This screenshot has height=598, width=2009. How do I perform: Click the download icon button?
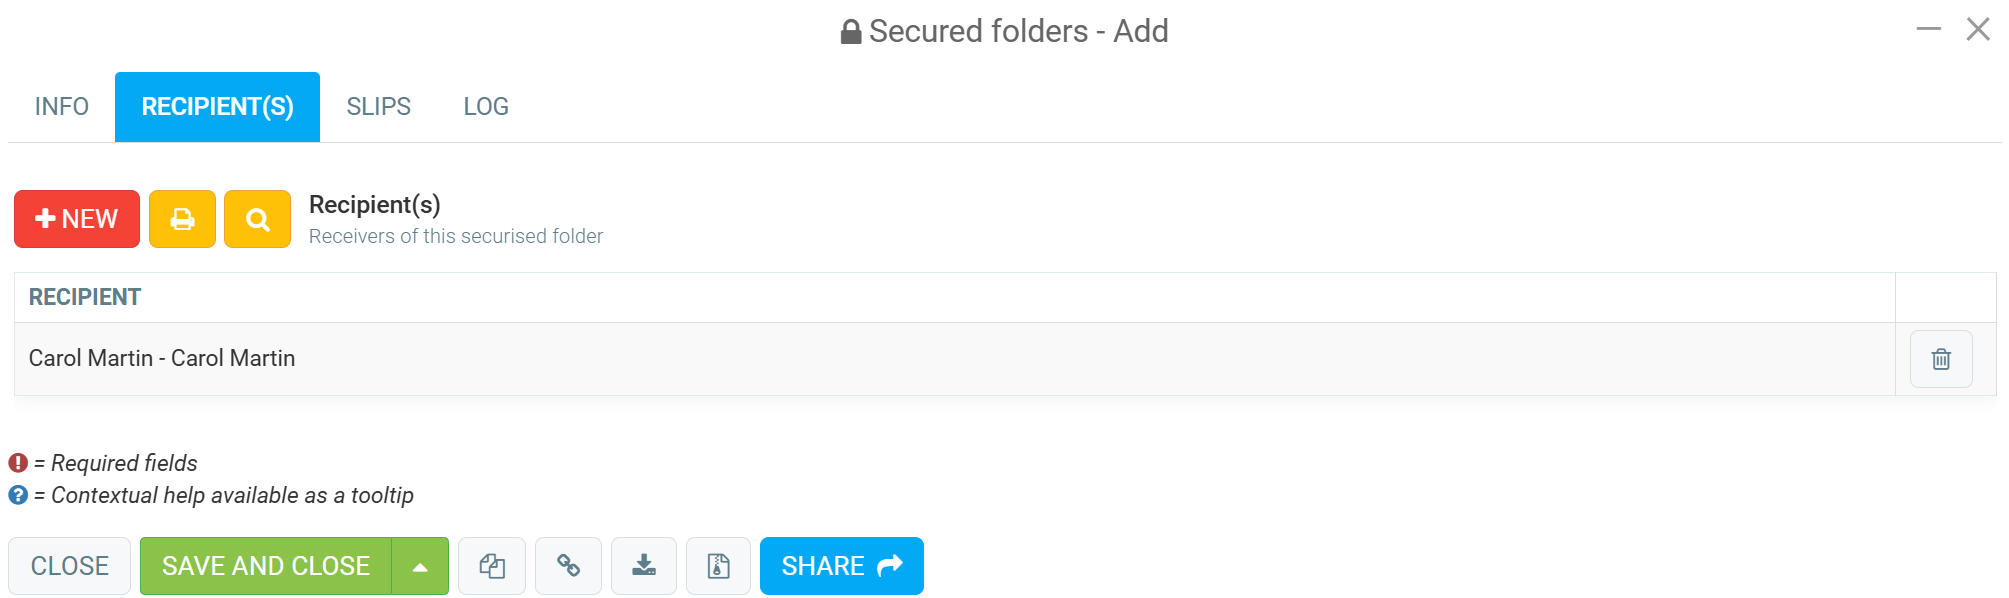644,566
